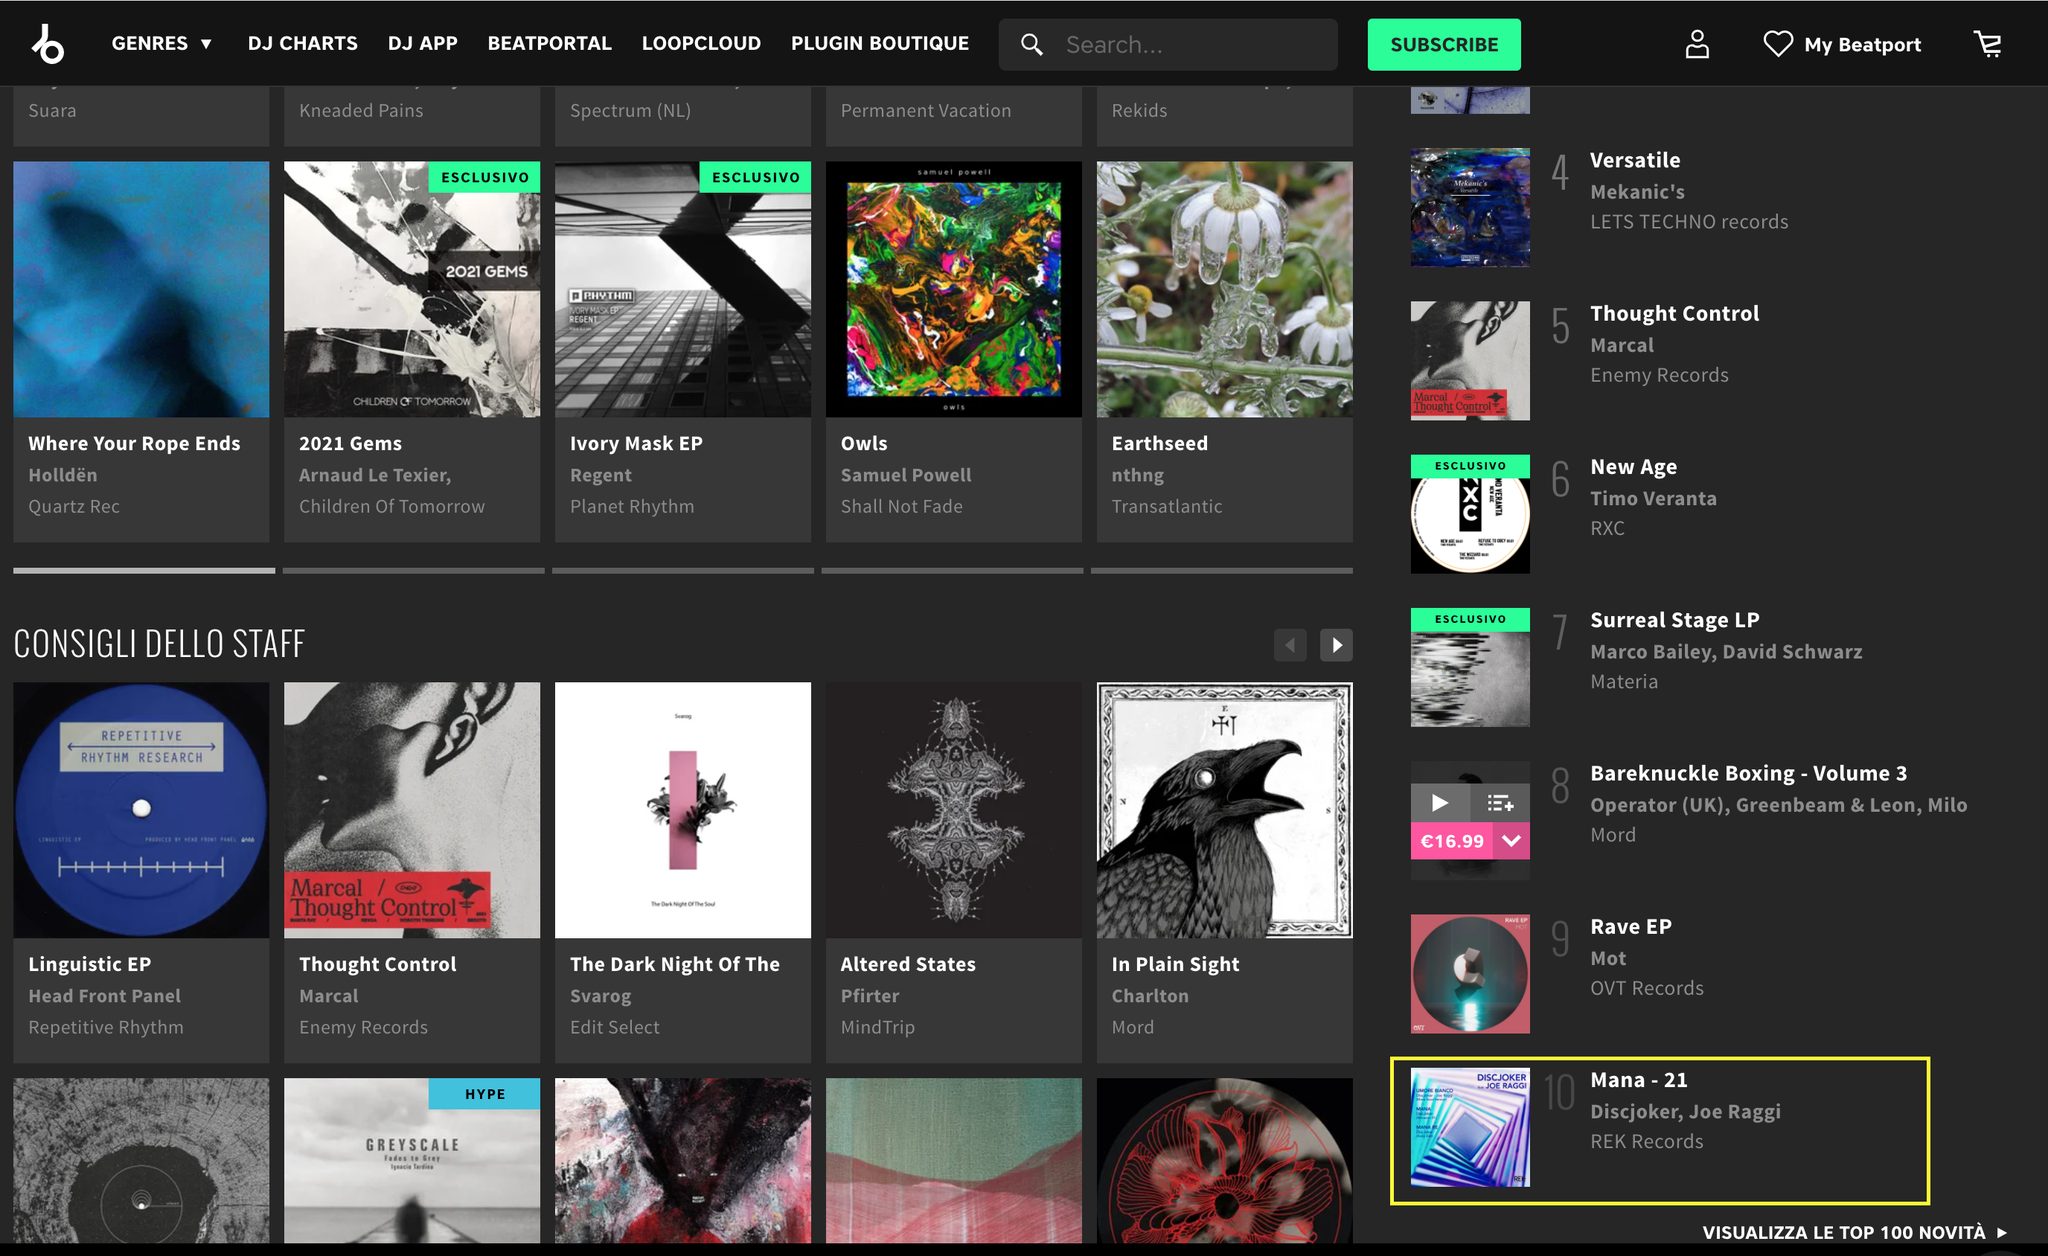Viewport: 2048px width, 1256px height.
Task: Open Earthseed flower cover
Action: pyautogui.click(x=1225, y=289)
